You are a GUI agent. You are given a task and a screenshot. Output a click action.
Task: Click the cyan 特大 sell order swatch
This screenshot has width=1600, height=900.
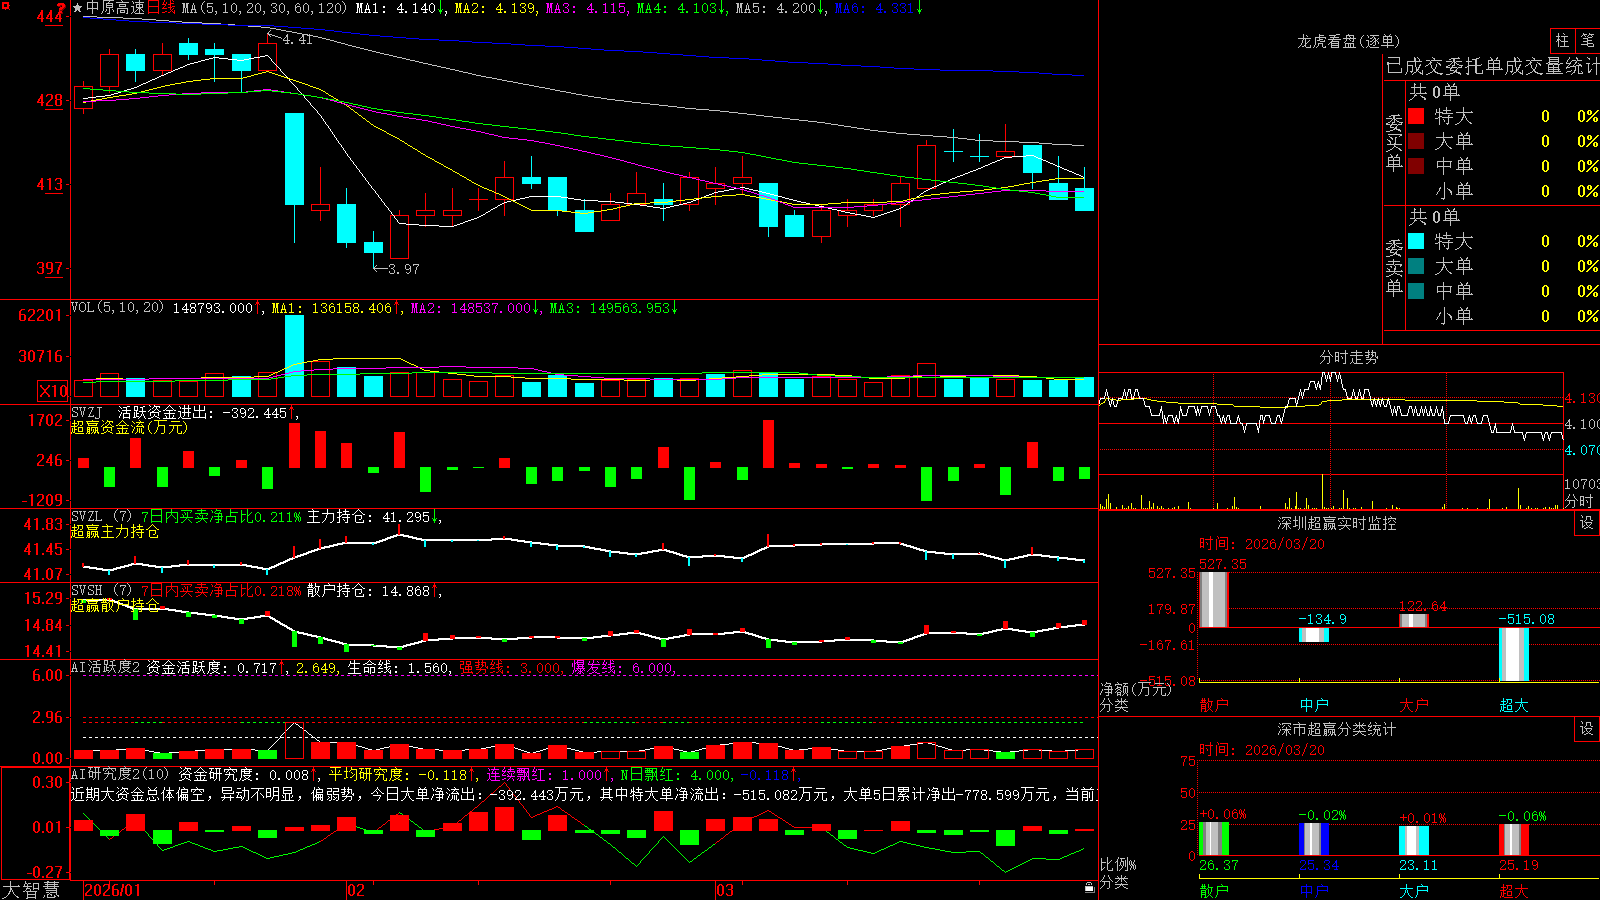pos(1416,241)
